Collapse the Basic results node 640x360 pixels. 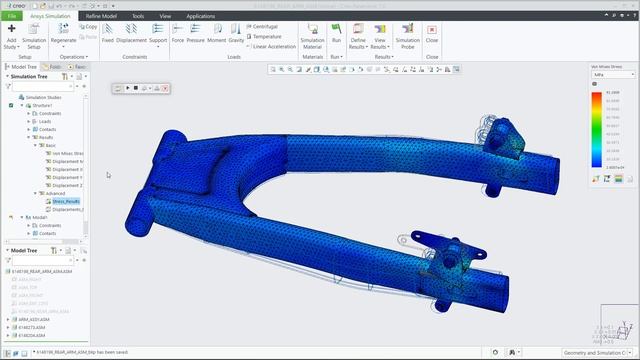[x=35, y=145]
